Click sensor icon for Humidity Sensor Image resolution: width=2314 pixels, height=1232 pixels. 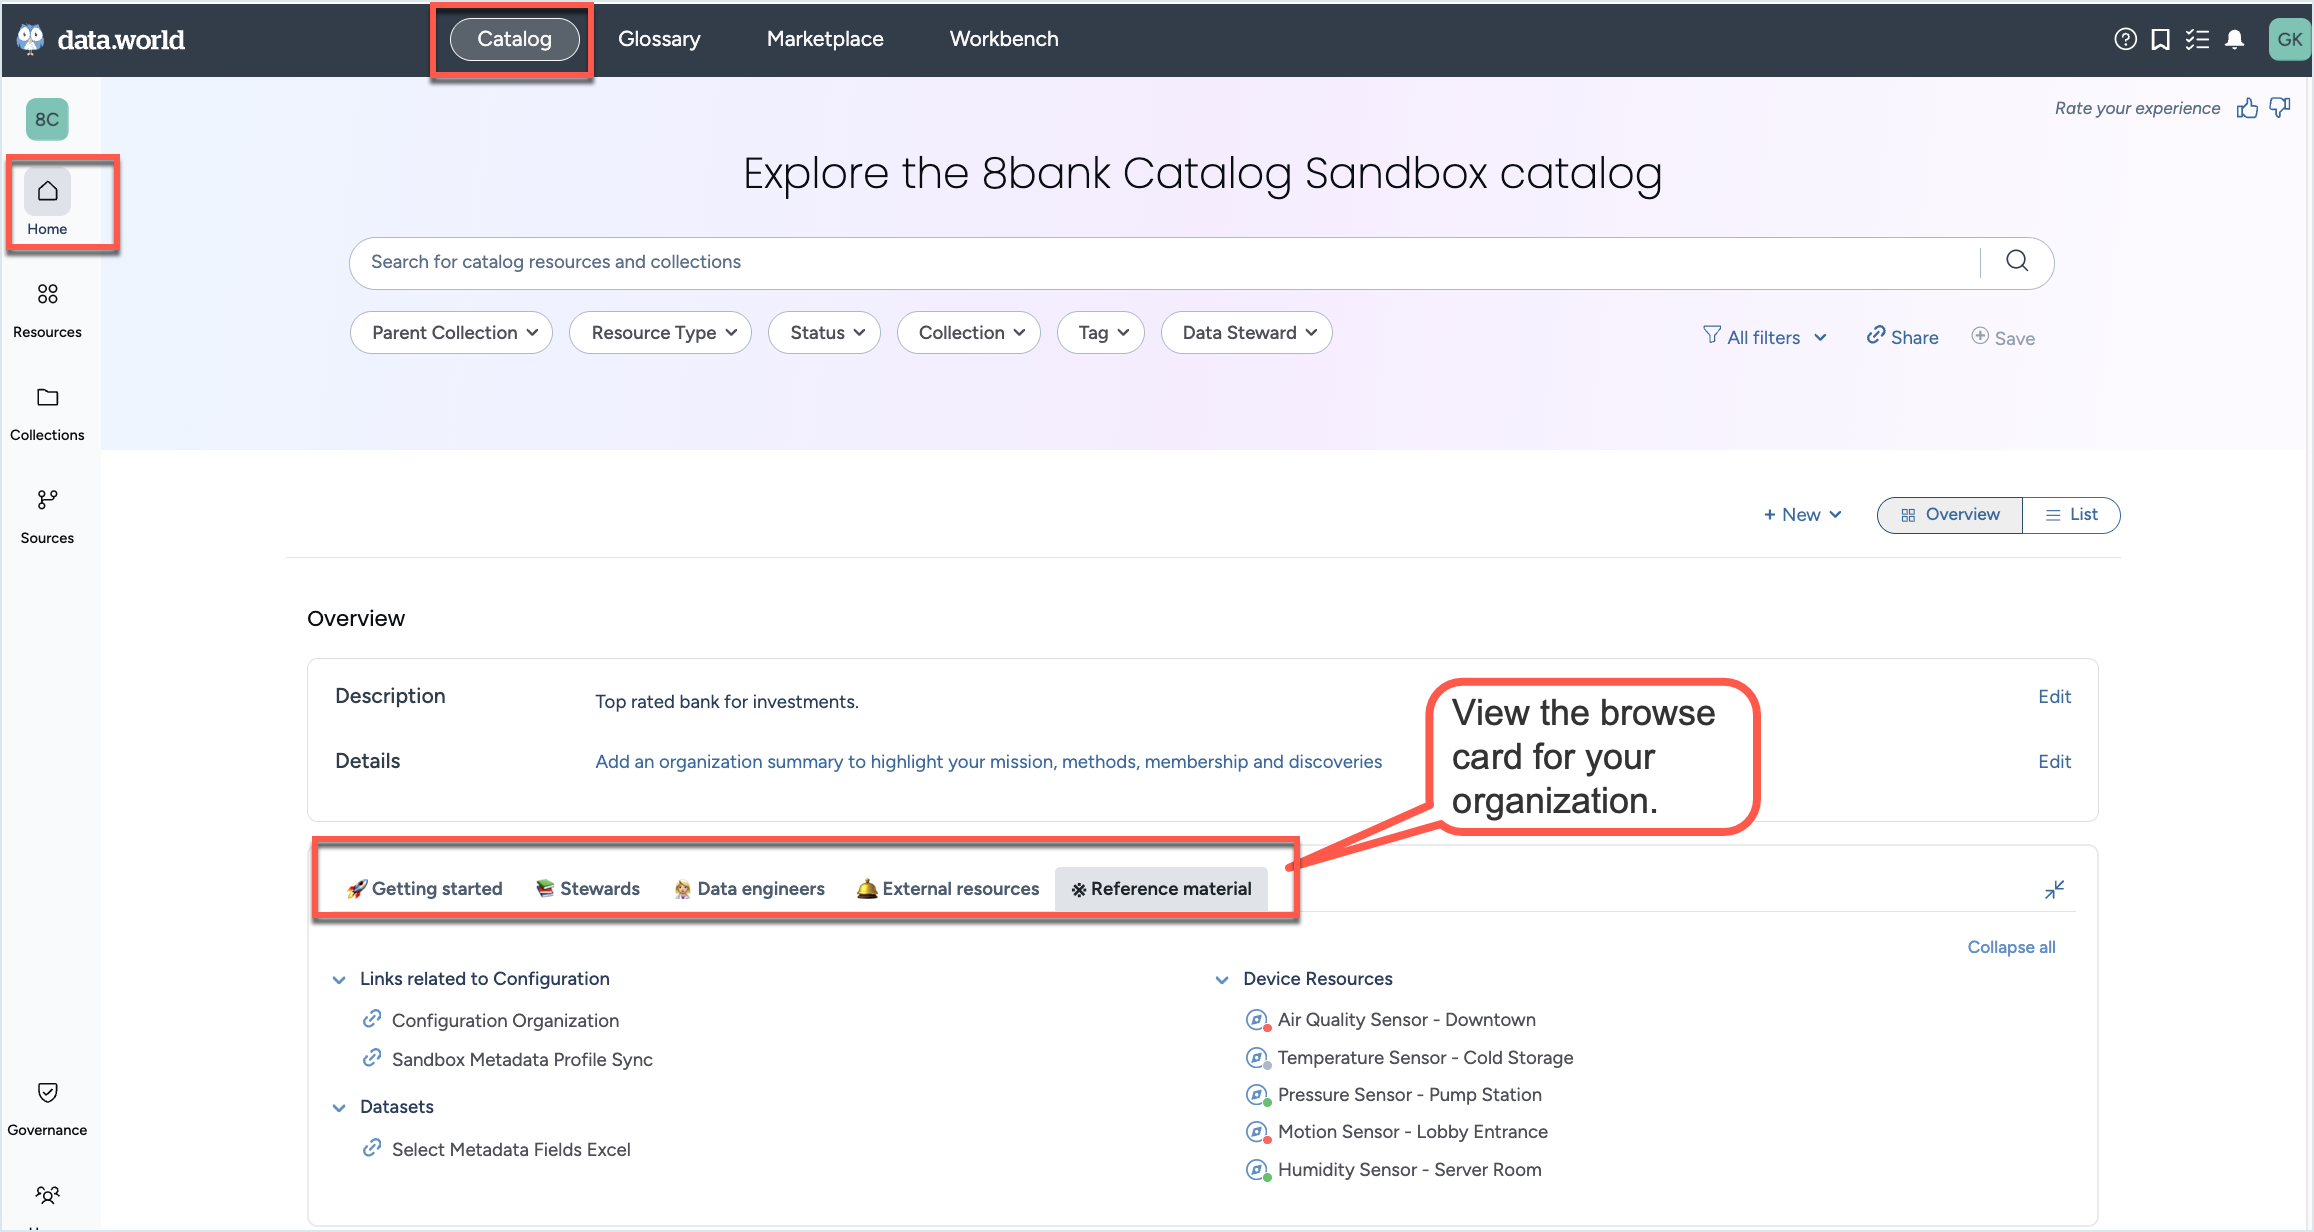(x=1258, y=1170)
